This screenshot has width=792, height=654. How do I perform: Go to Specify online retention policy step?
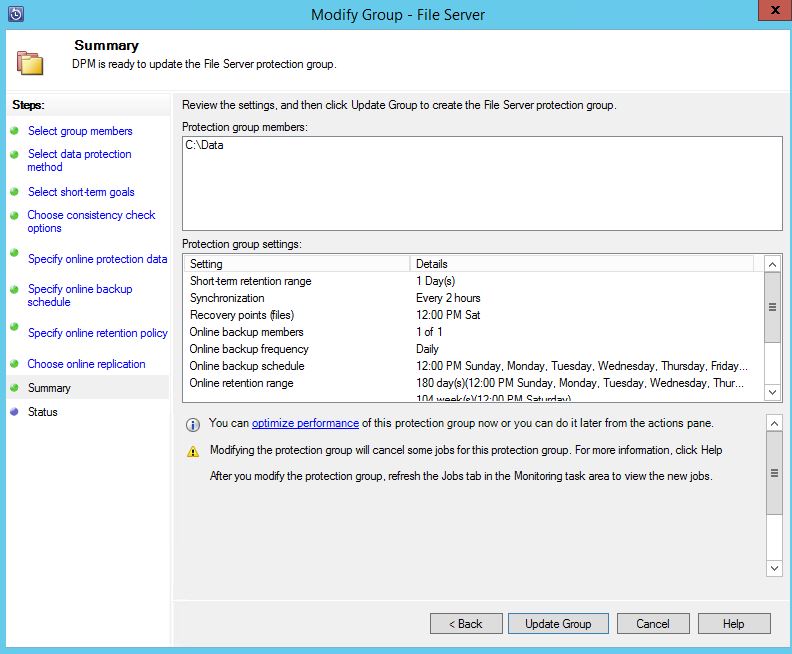coord(97,333)
